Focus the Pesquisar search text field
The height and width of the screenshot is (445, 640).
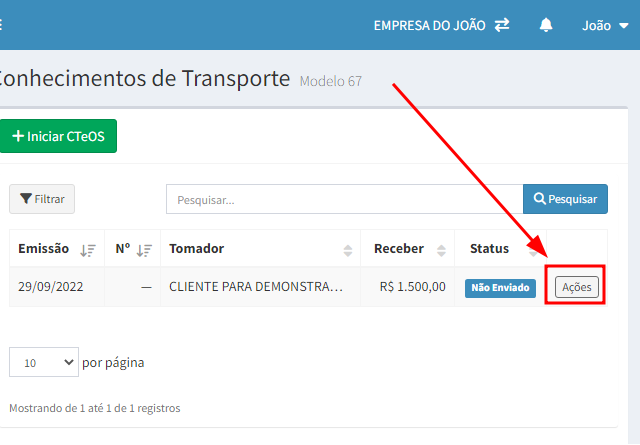point(344,199)
